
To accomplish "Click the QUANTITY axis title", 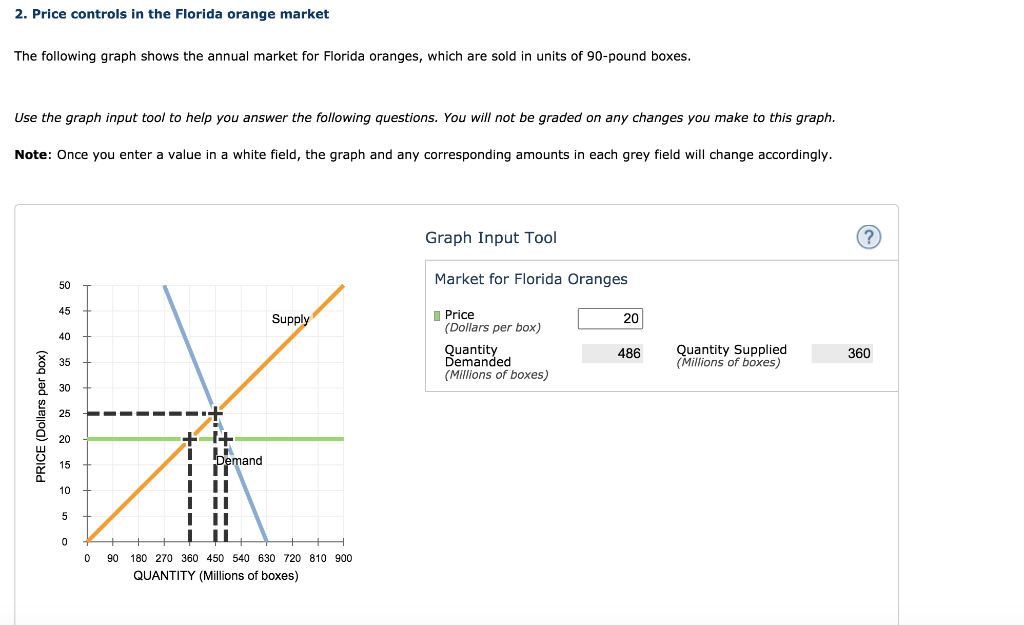I will click(216, 576).
